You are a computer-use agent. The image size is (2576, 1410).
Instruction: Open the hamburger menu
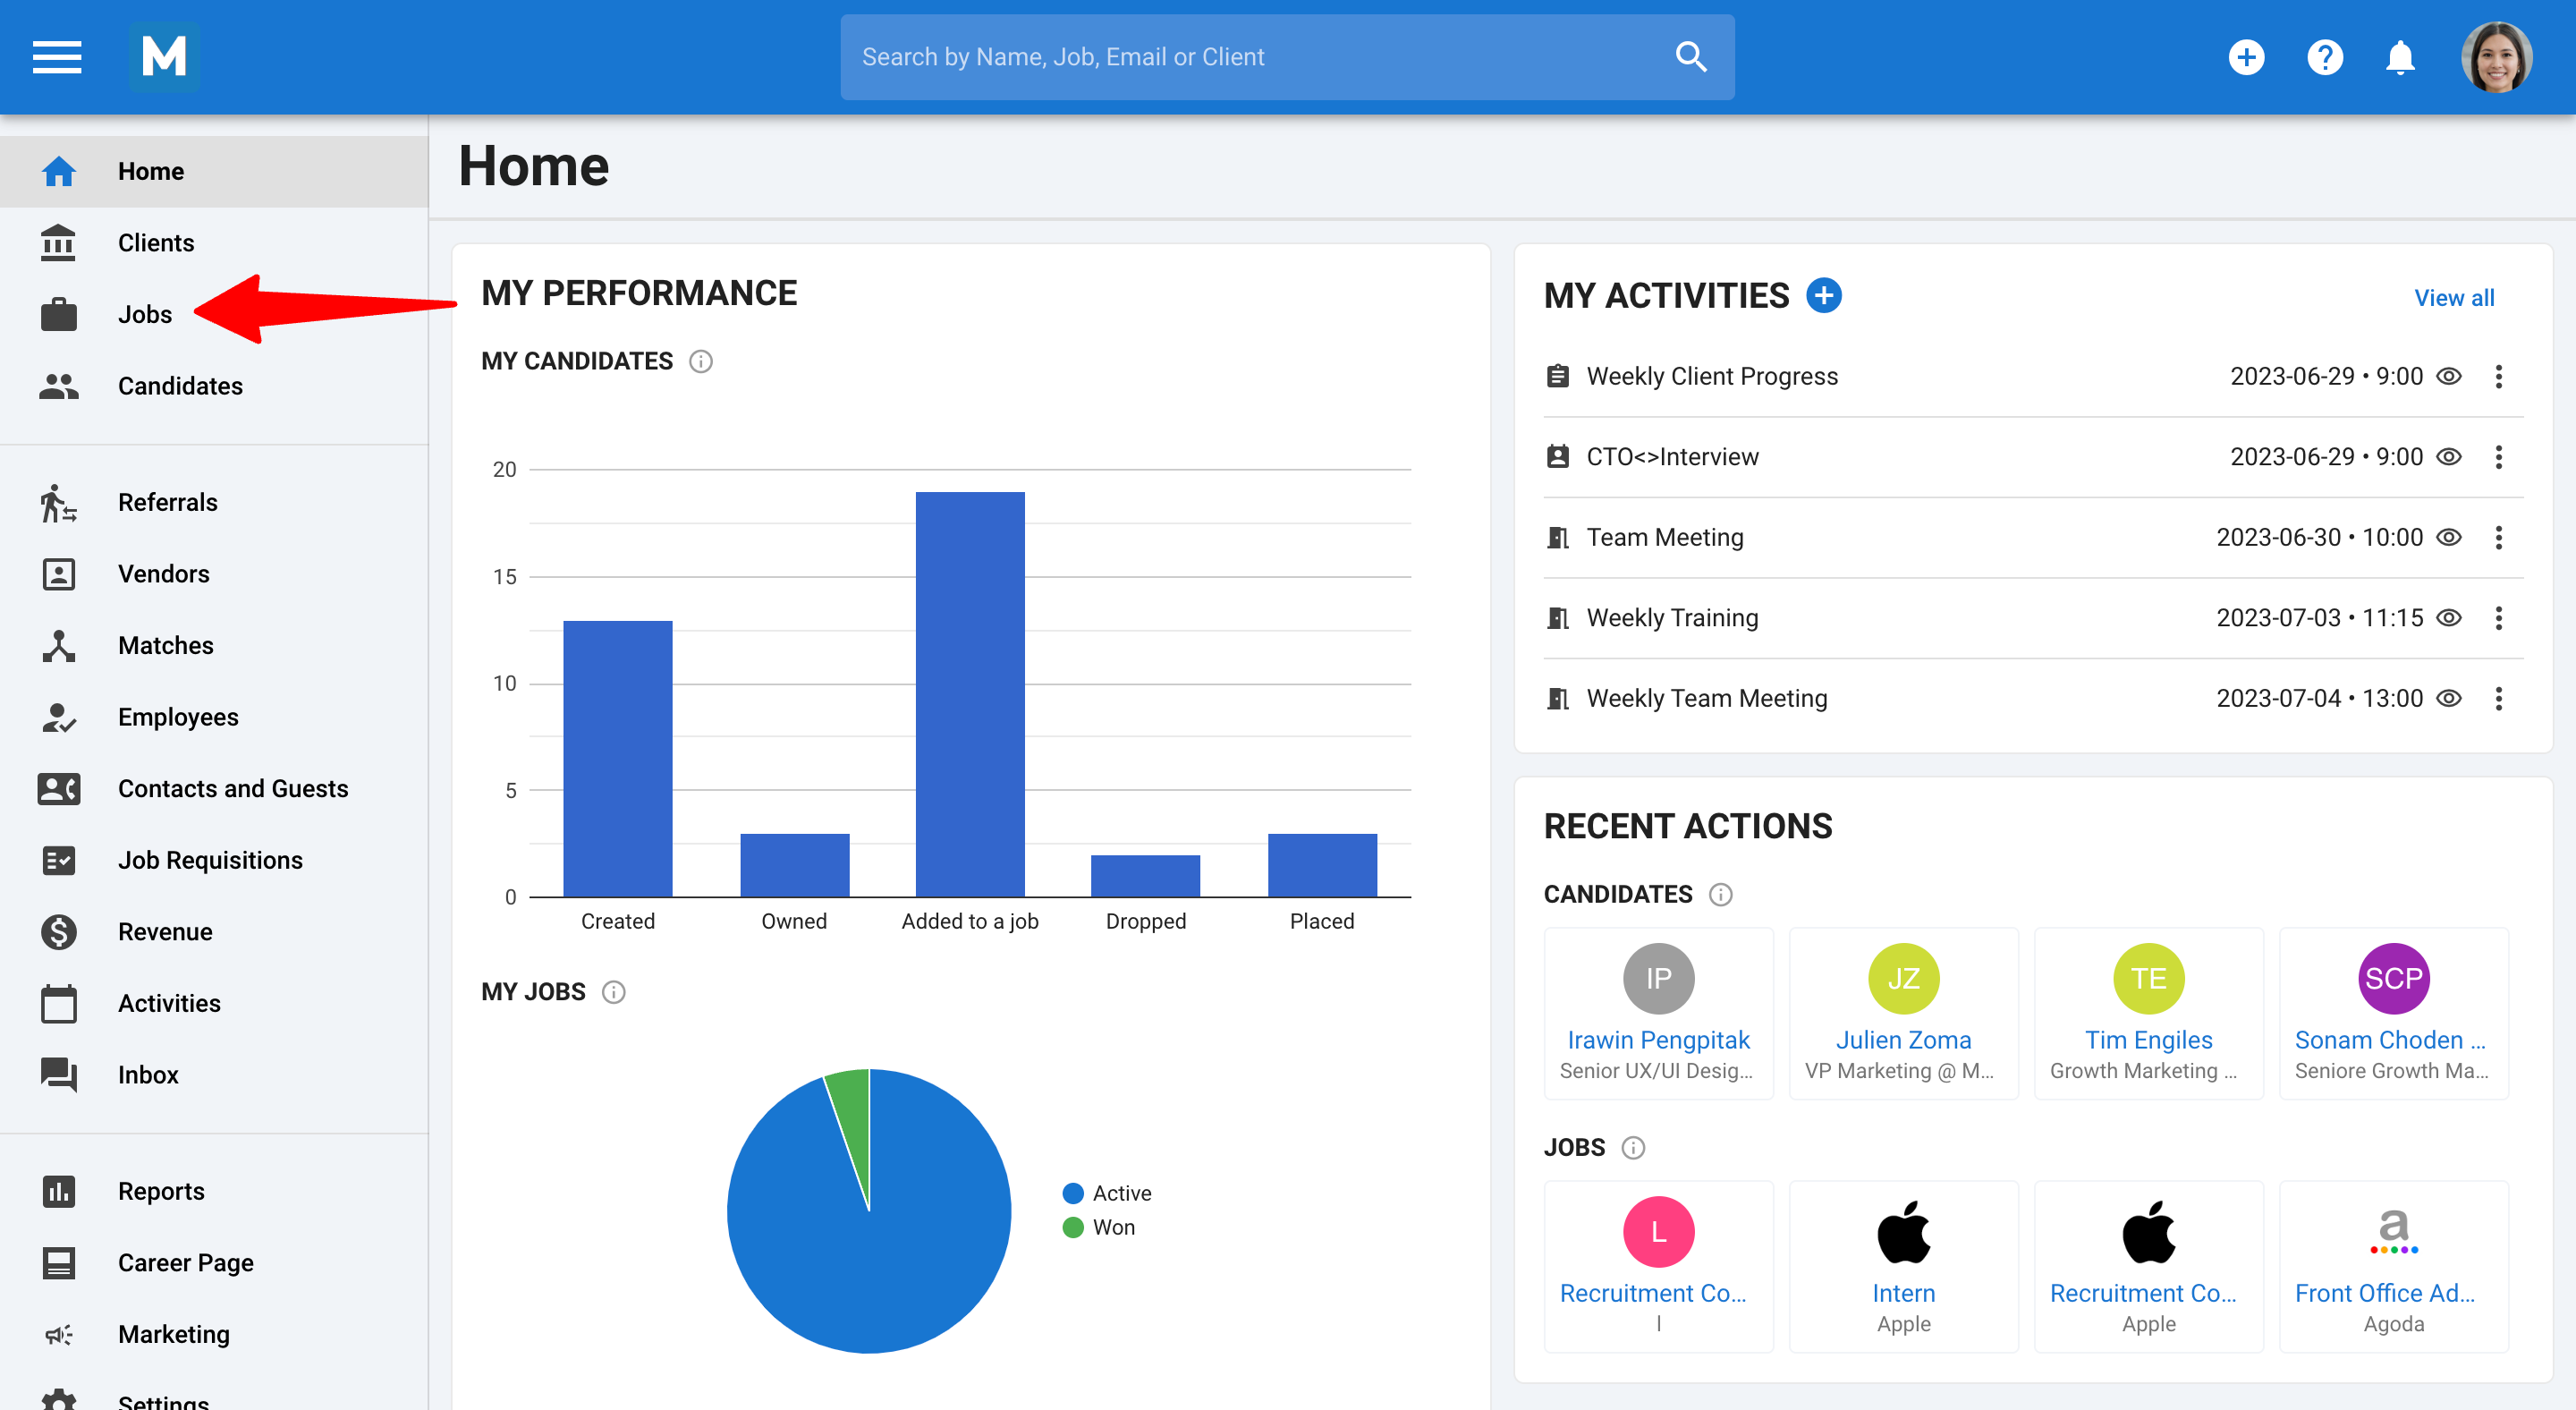[57, 57]
